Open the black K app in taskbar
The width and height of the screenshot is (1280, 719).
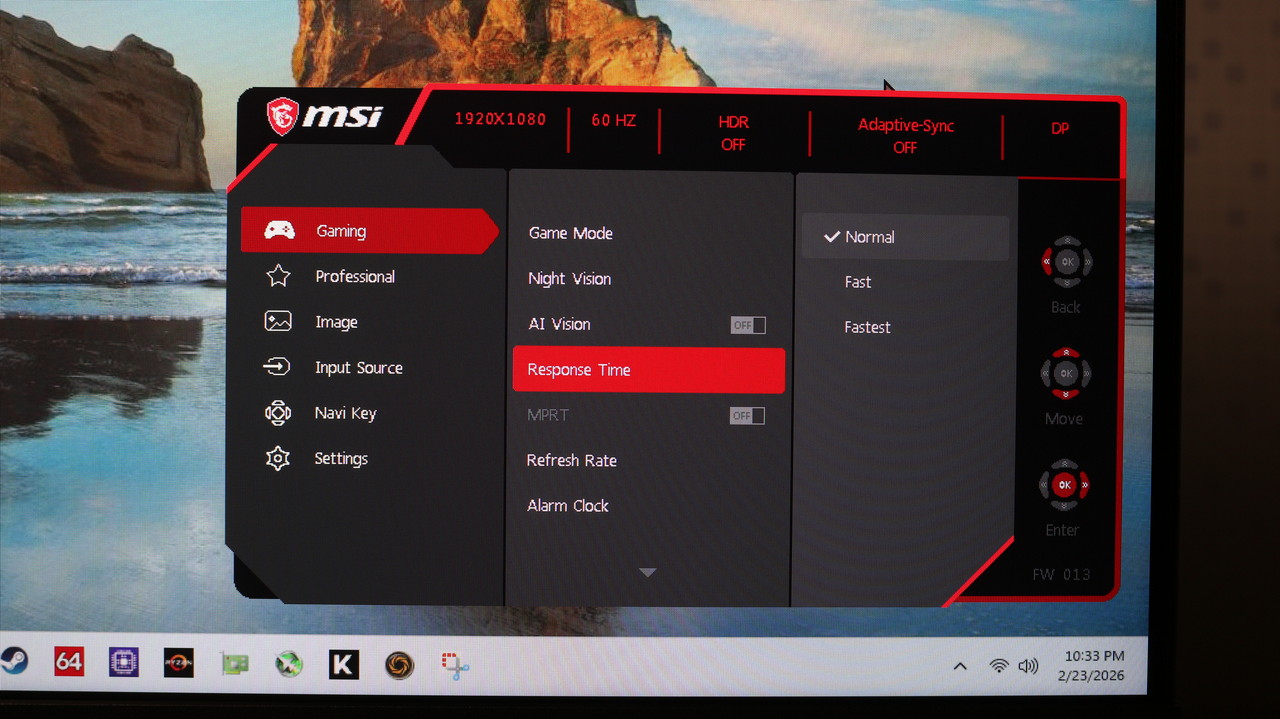(x=343, y=664)
